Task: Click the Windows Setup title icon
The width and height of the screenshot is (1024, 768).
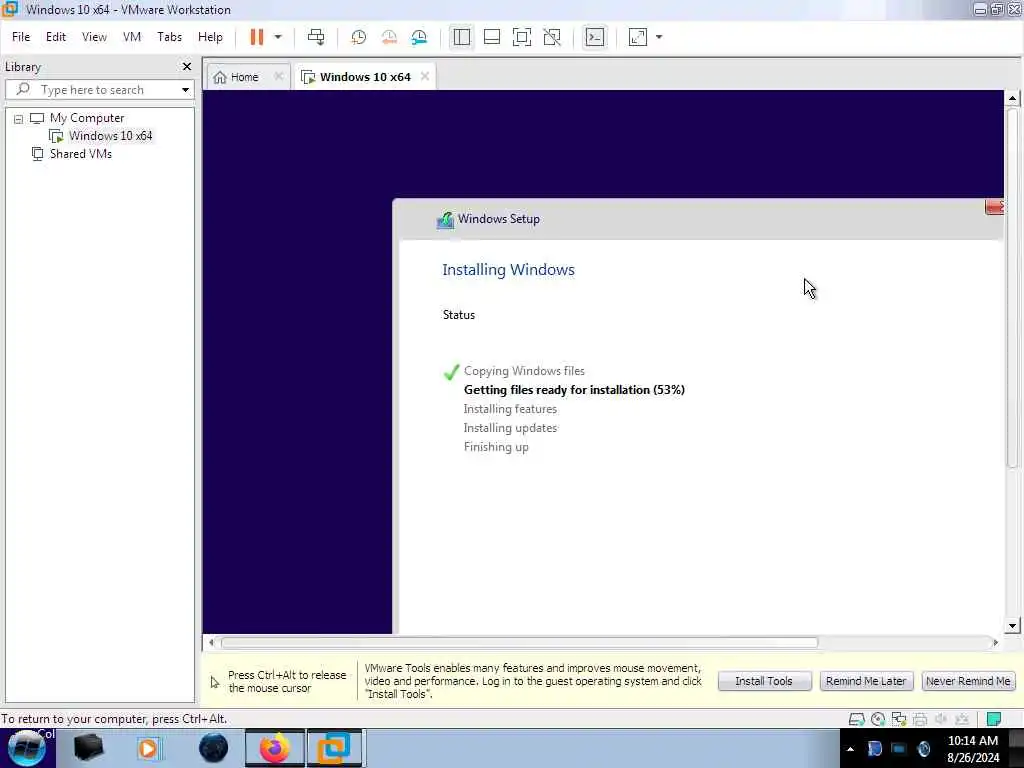Action: point(445,219)
